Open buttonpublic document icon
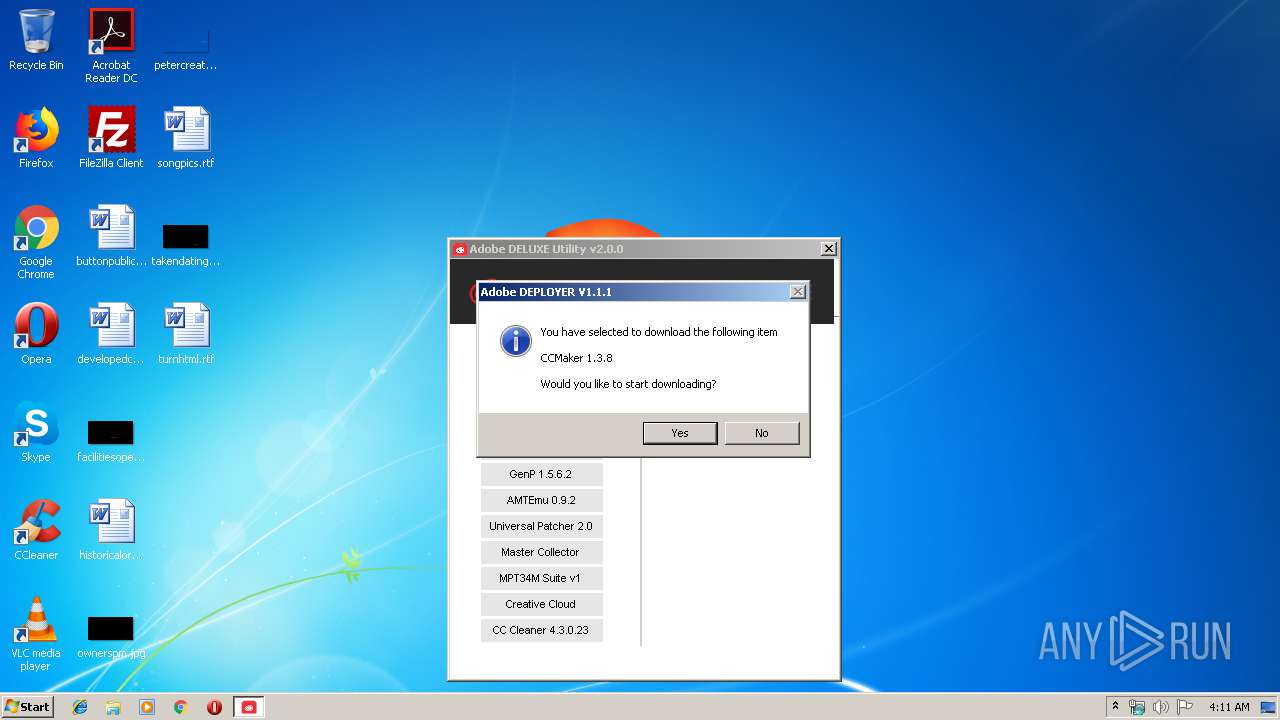1280x720 pixels. [111, 236]
